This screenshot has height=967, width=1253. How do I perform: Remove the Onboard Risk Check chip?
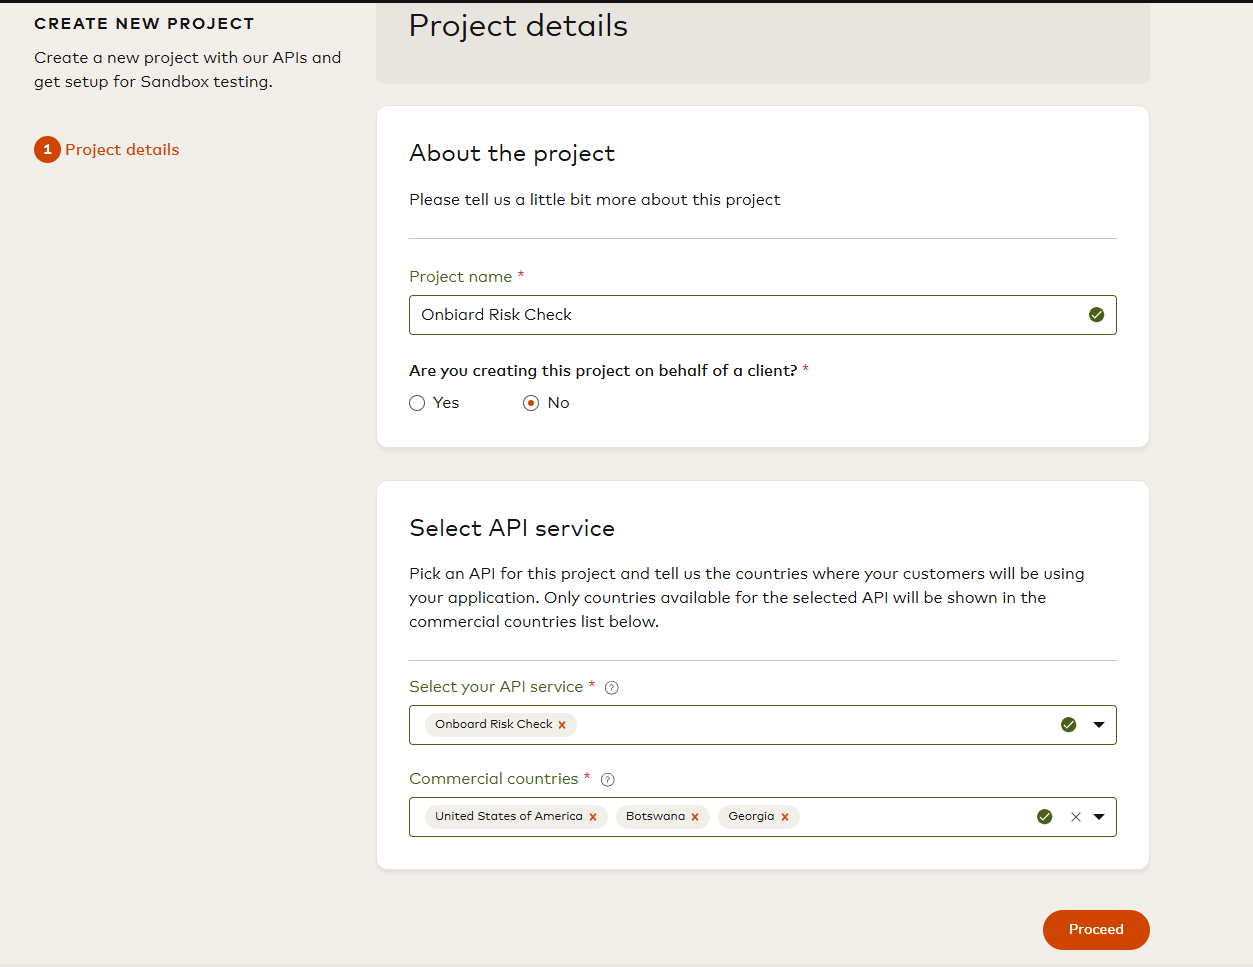(562, 725)
